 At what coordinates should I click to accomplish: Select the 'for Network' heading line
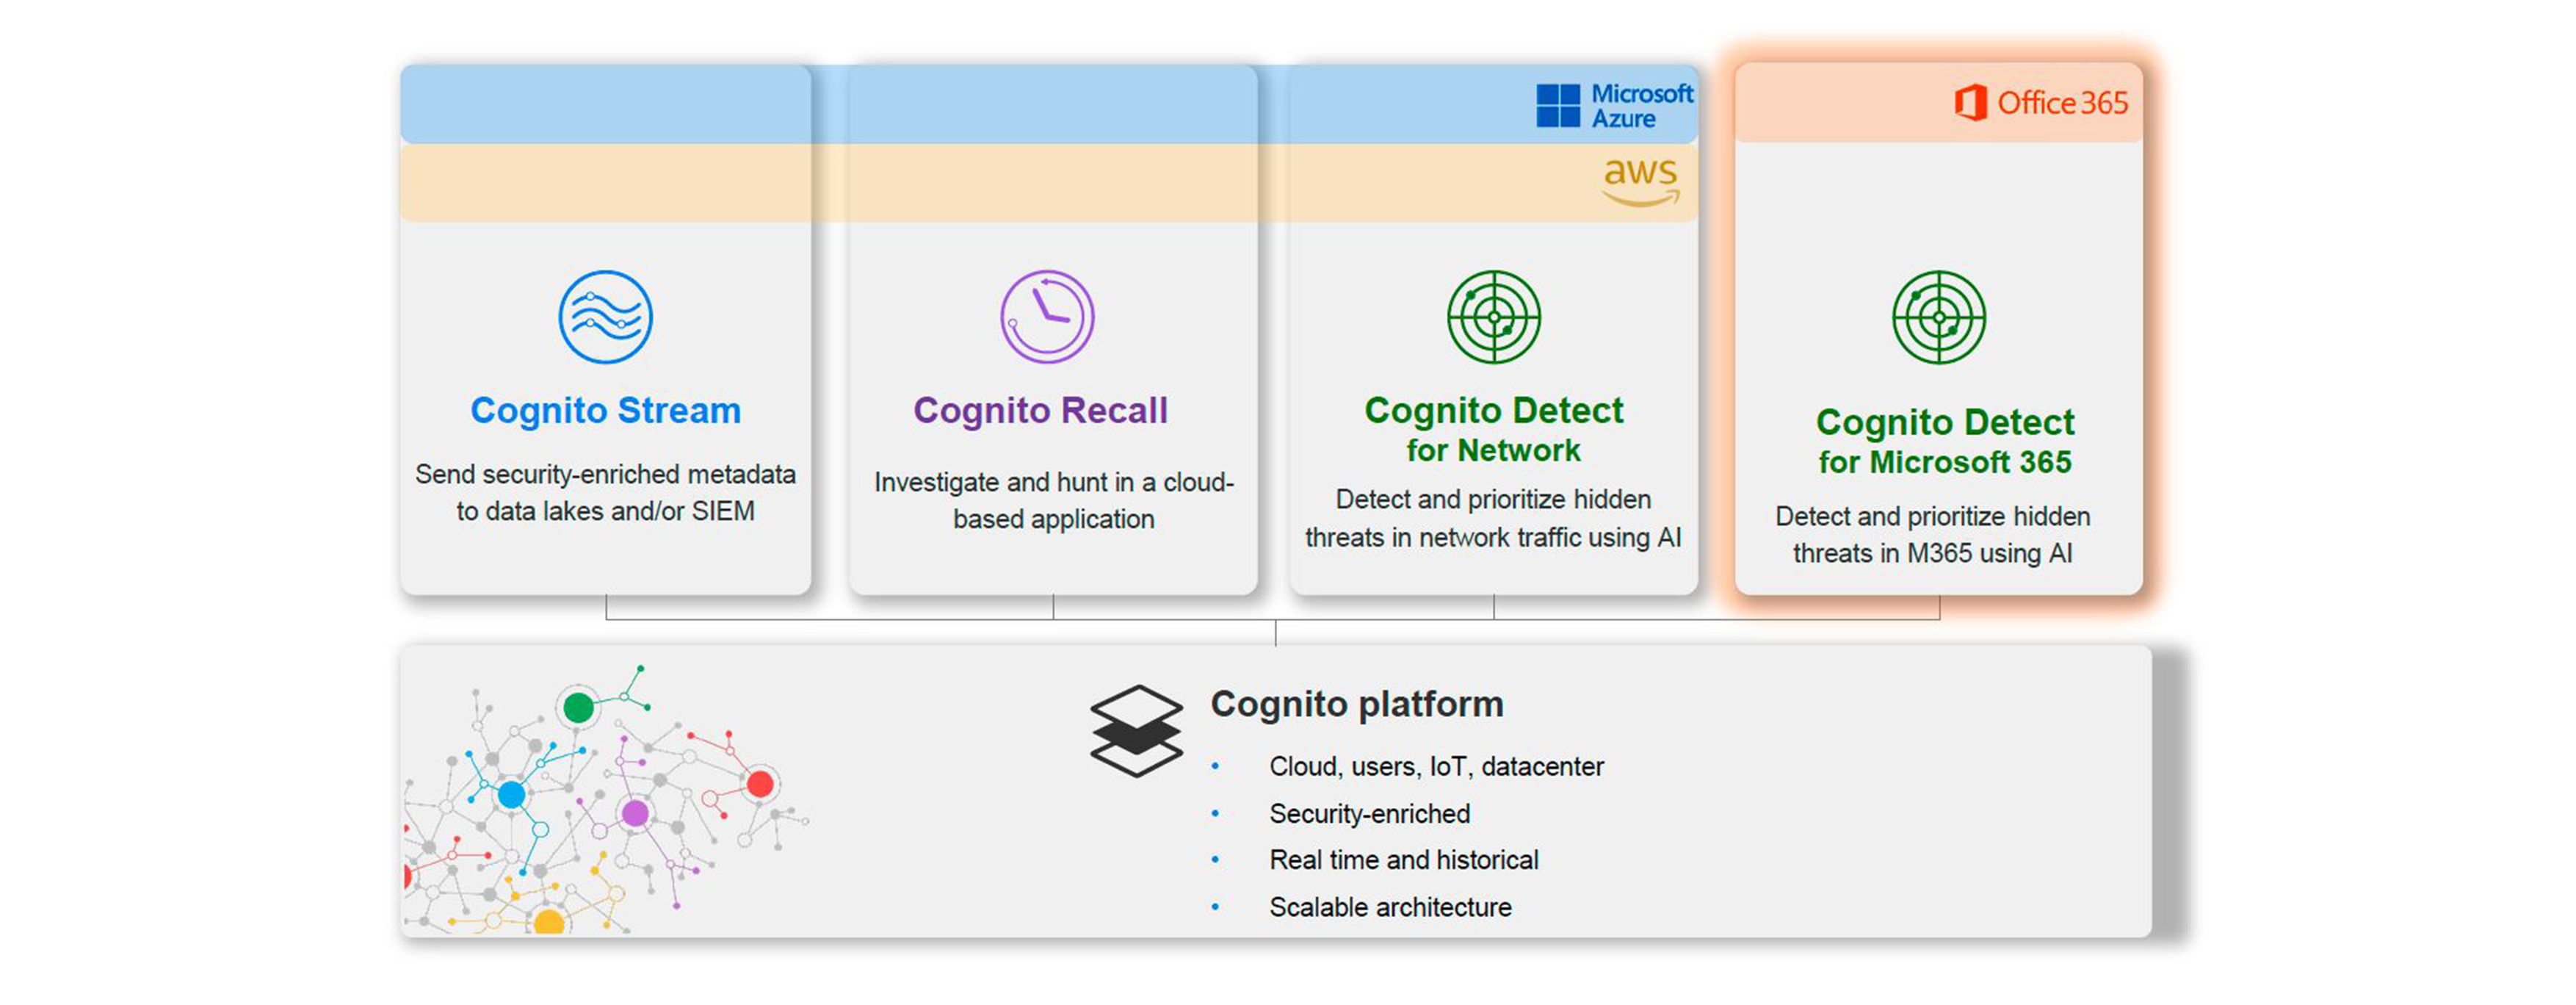[1494, 450]
